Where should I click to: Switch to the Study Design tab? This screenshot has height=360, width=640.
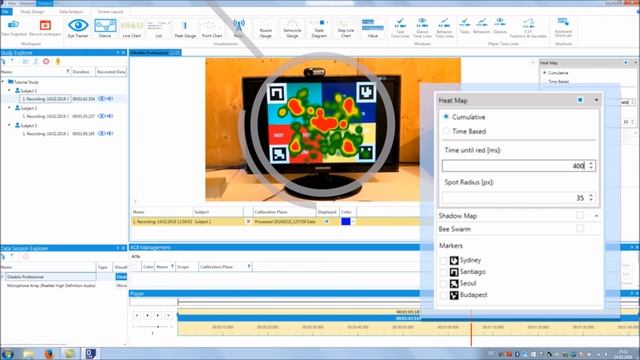32,12
